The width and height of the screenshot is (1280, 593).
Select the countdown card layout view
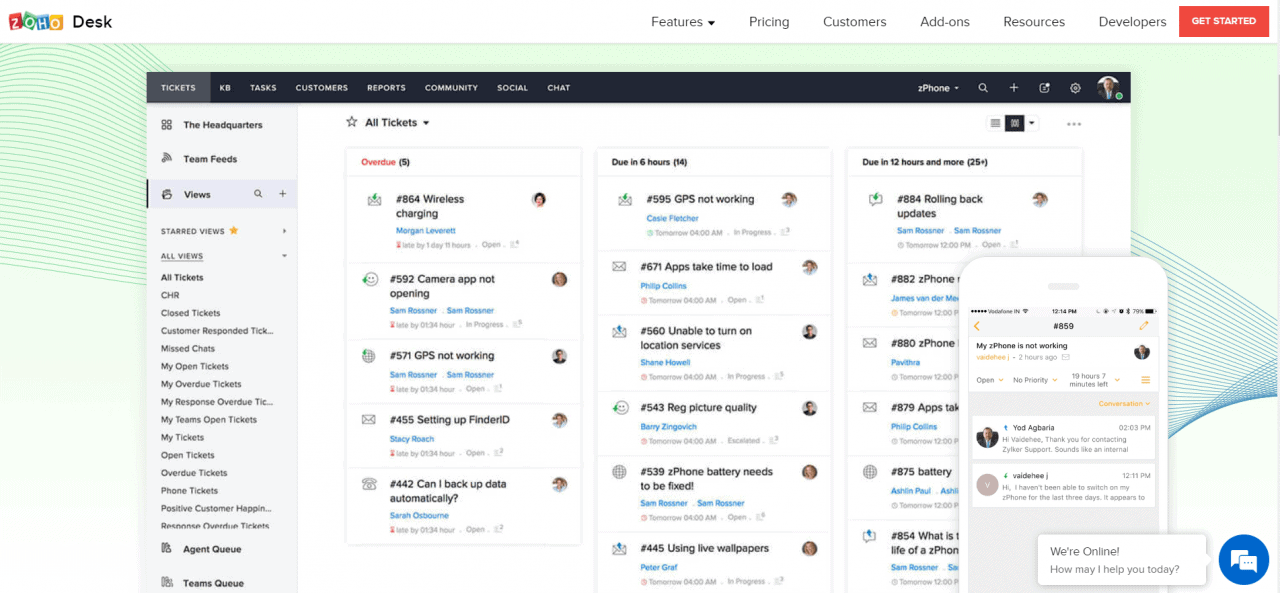[1014, 122]
